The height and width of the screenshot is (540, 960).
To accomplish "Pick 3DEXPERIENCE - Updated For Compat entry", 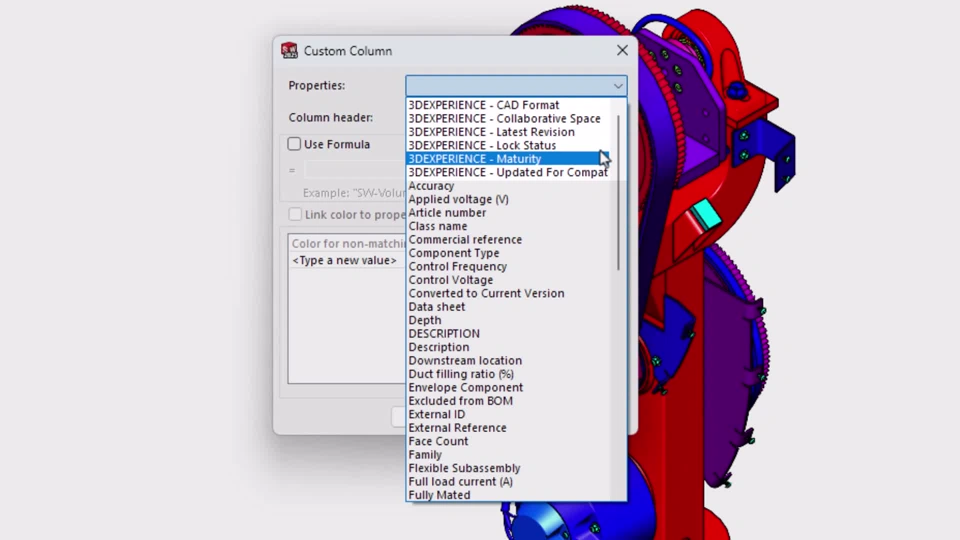I will tap(508, 173).
